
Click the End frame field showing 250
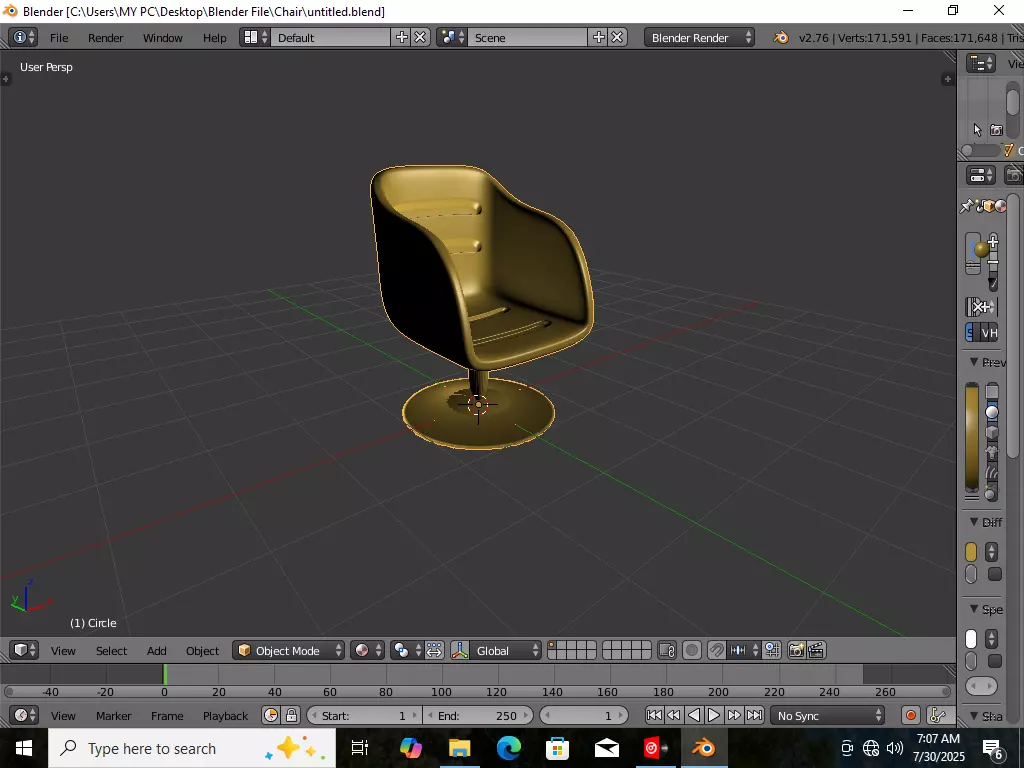click(478, 715)
